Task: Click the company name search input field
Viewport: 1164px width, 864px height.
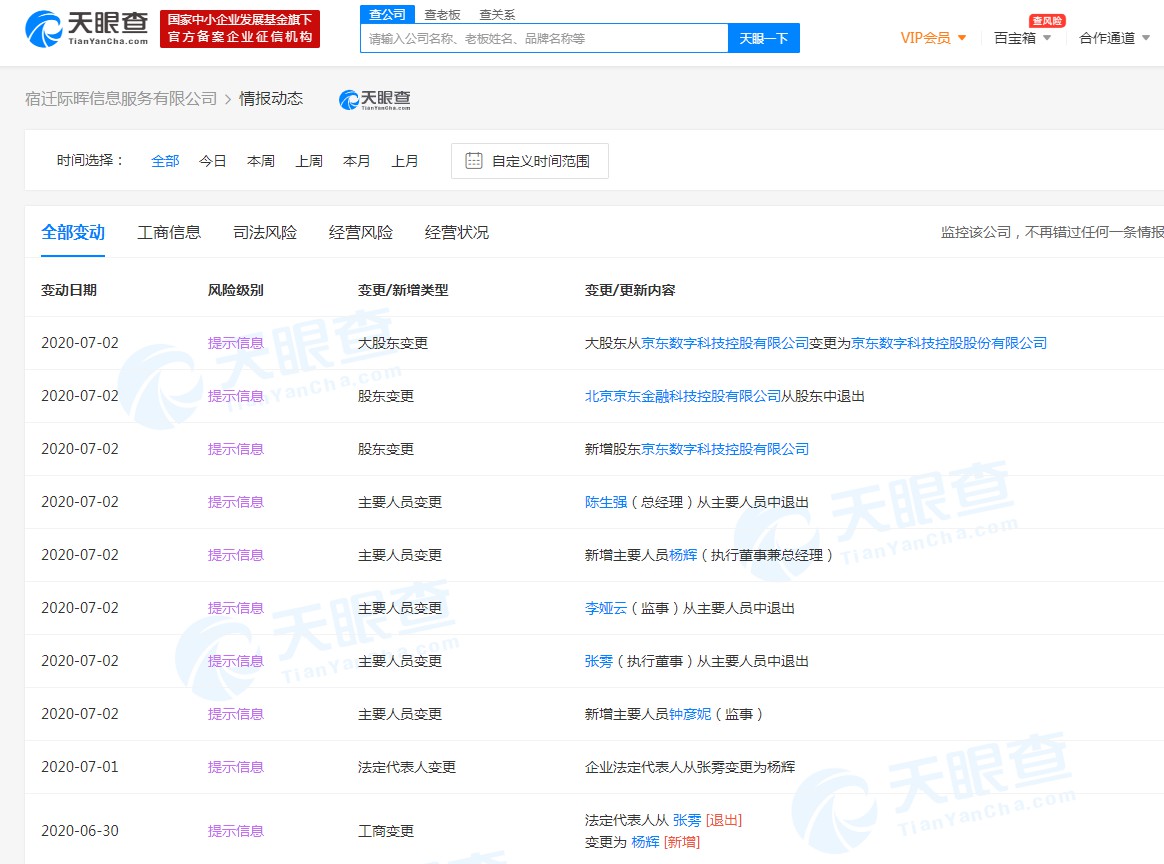Action: (x=544, y=39)
